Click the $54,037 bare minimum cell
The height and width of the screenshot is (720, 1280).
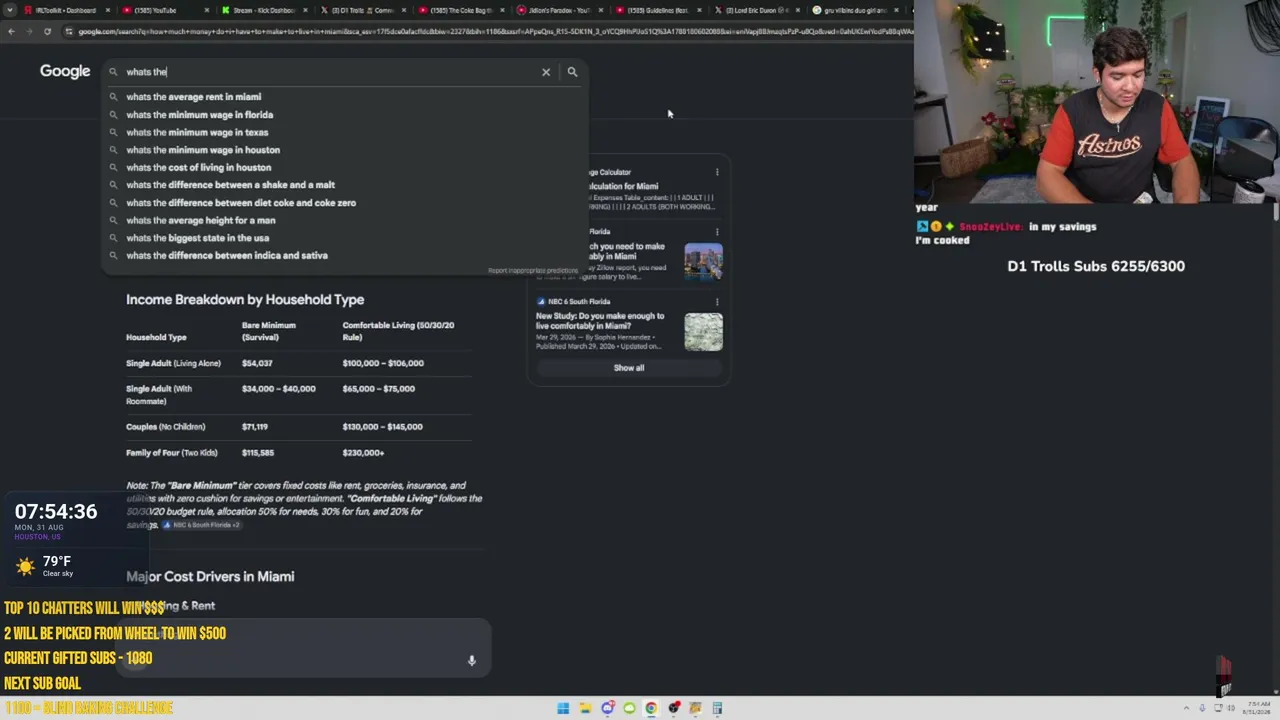click(257, 363)
